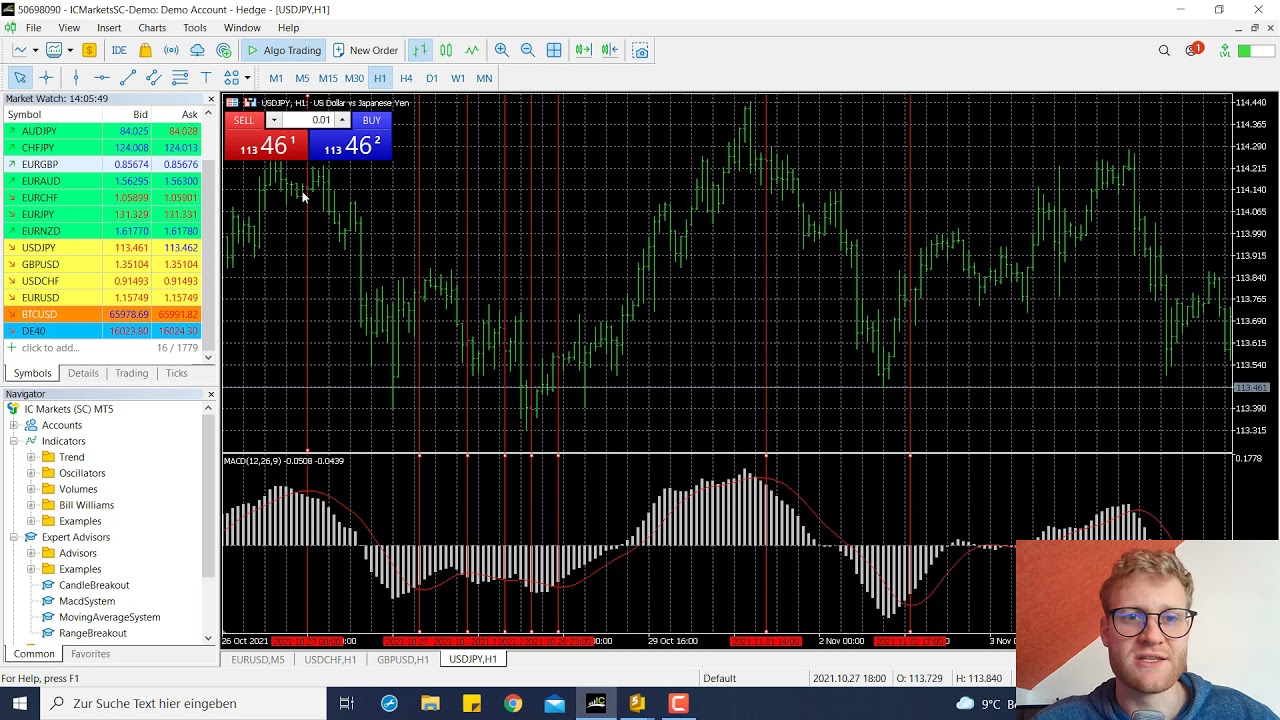Select the vertical line drawing tool
The image size is (1280, 720).
[76, 78]
